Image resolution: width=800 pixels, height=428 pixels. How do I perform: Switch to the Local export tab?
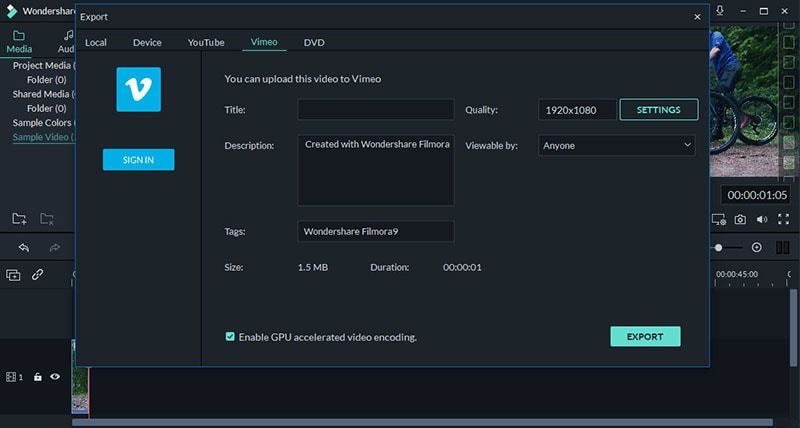tap(96, 42)
